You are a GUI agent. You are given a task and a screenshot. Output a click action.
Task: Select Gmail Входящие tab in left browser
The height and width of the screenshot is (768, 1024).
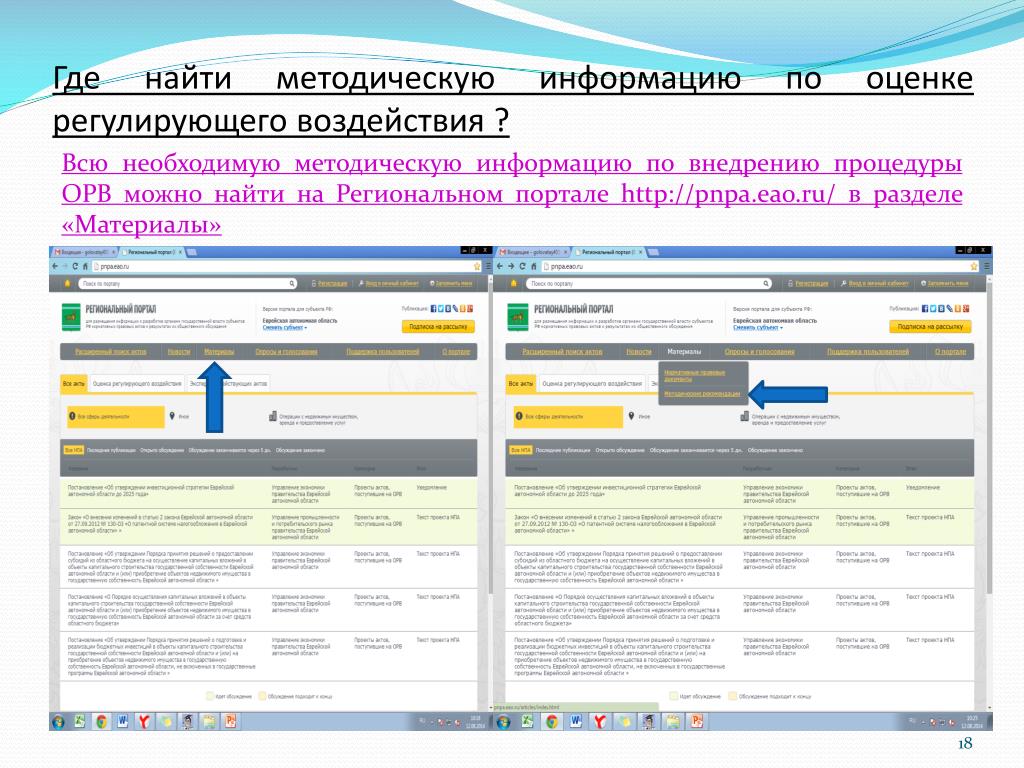point(84,251)
